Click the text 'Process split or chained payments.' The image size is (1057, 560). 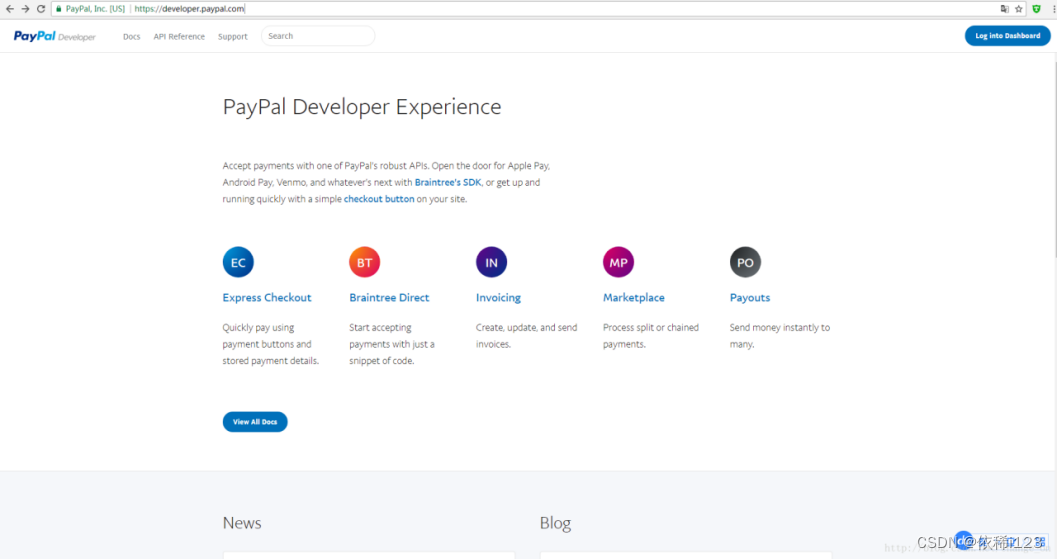click(x=651, y=336)
